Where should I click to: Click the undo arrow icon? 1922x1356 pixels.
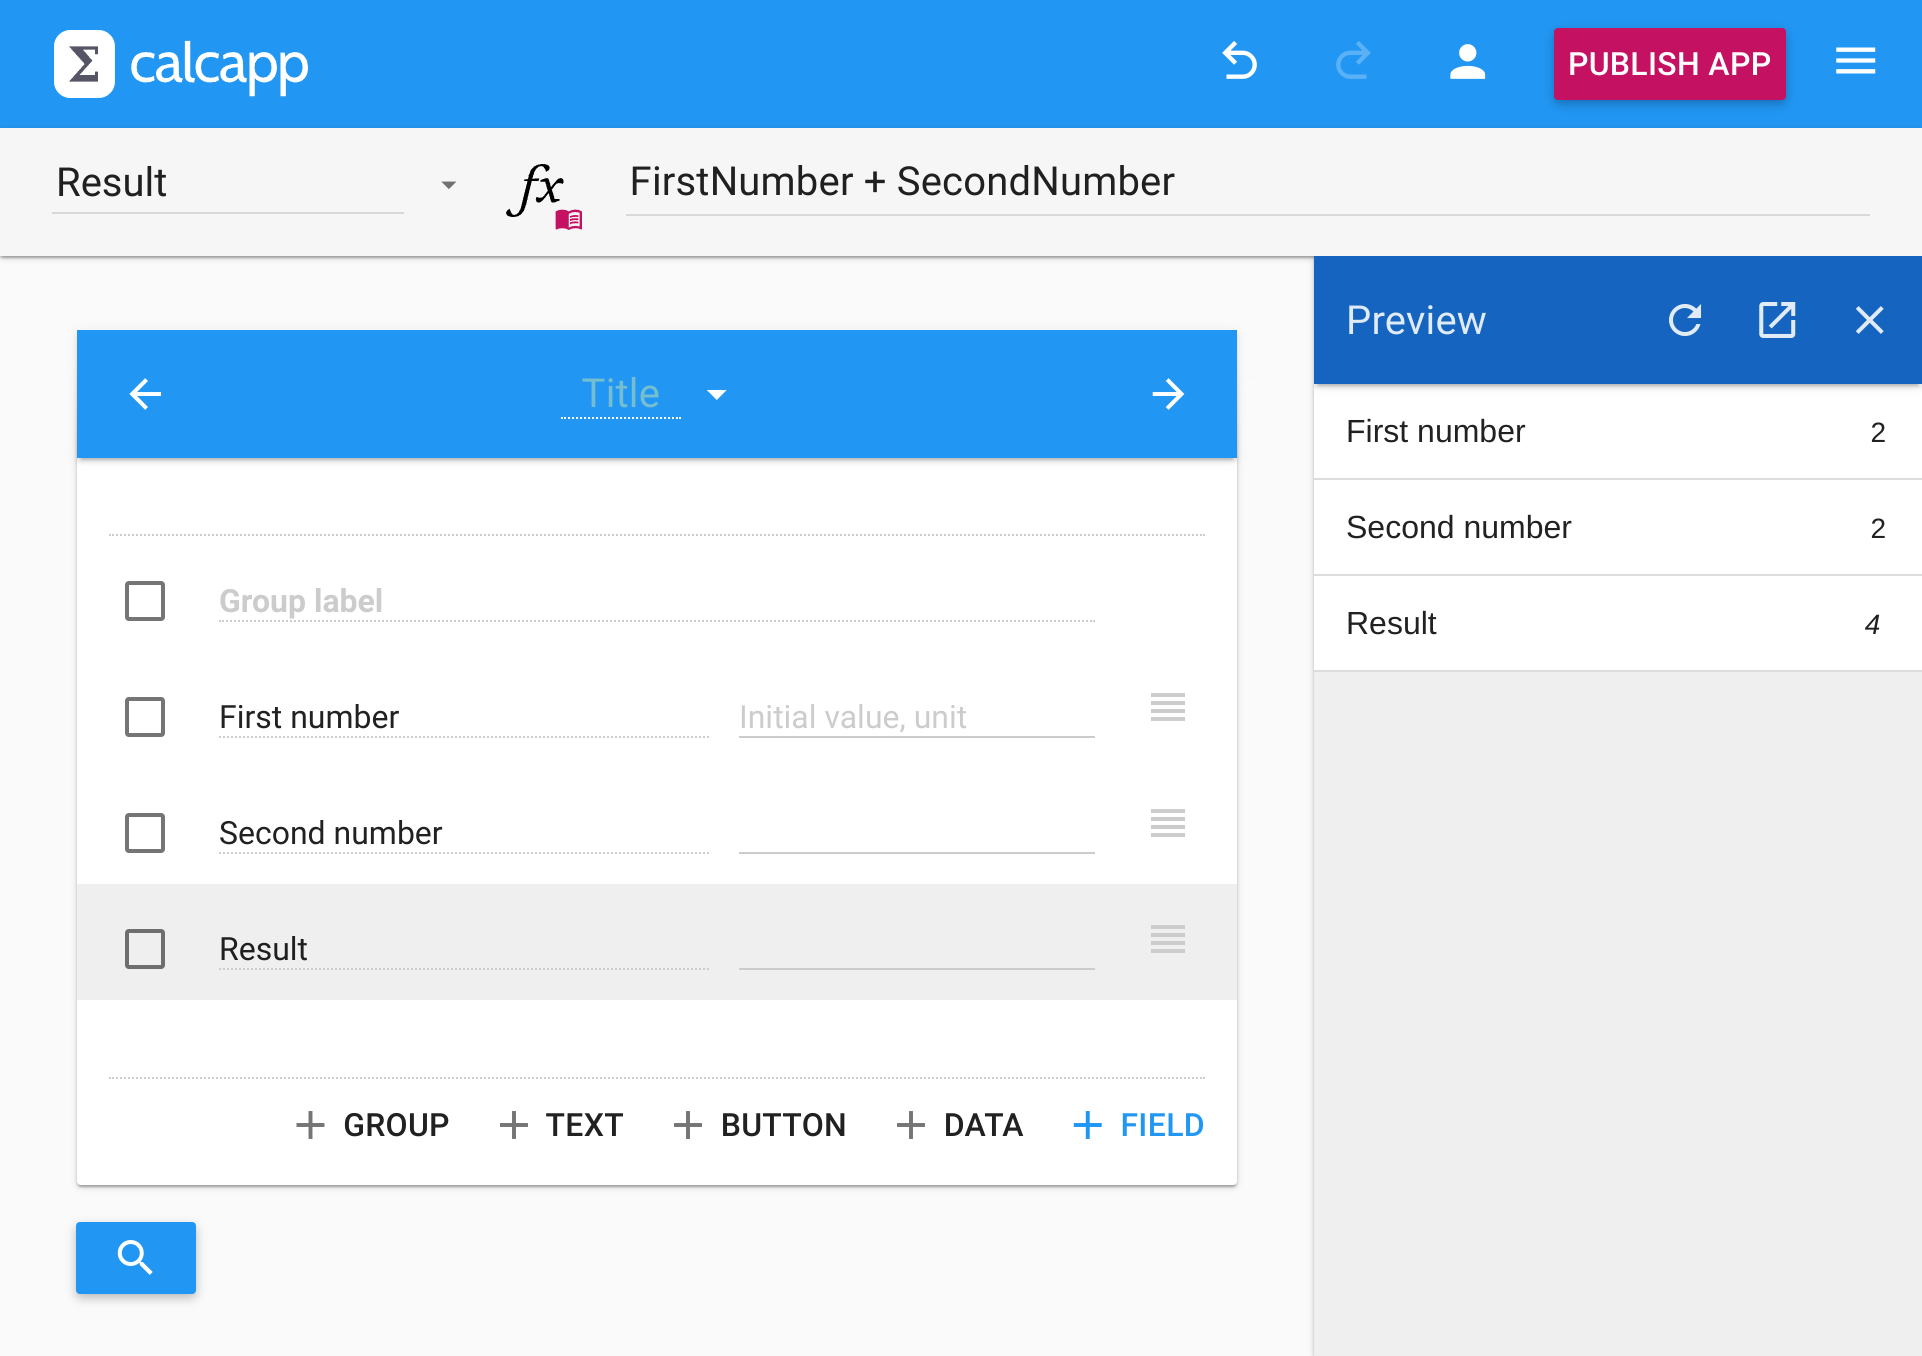point(1240,62)
